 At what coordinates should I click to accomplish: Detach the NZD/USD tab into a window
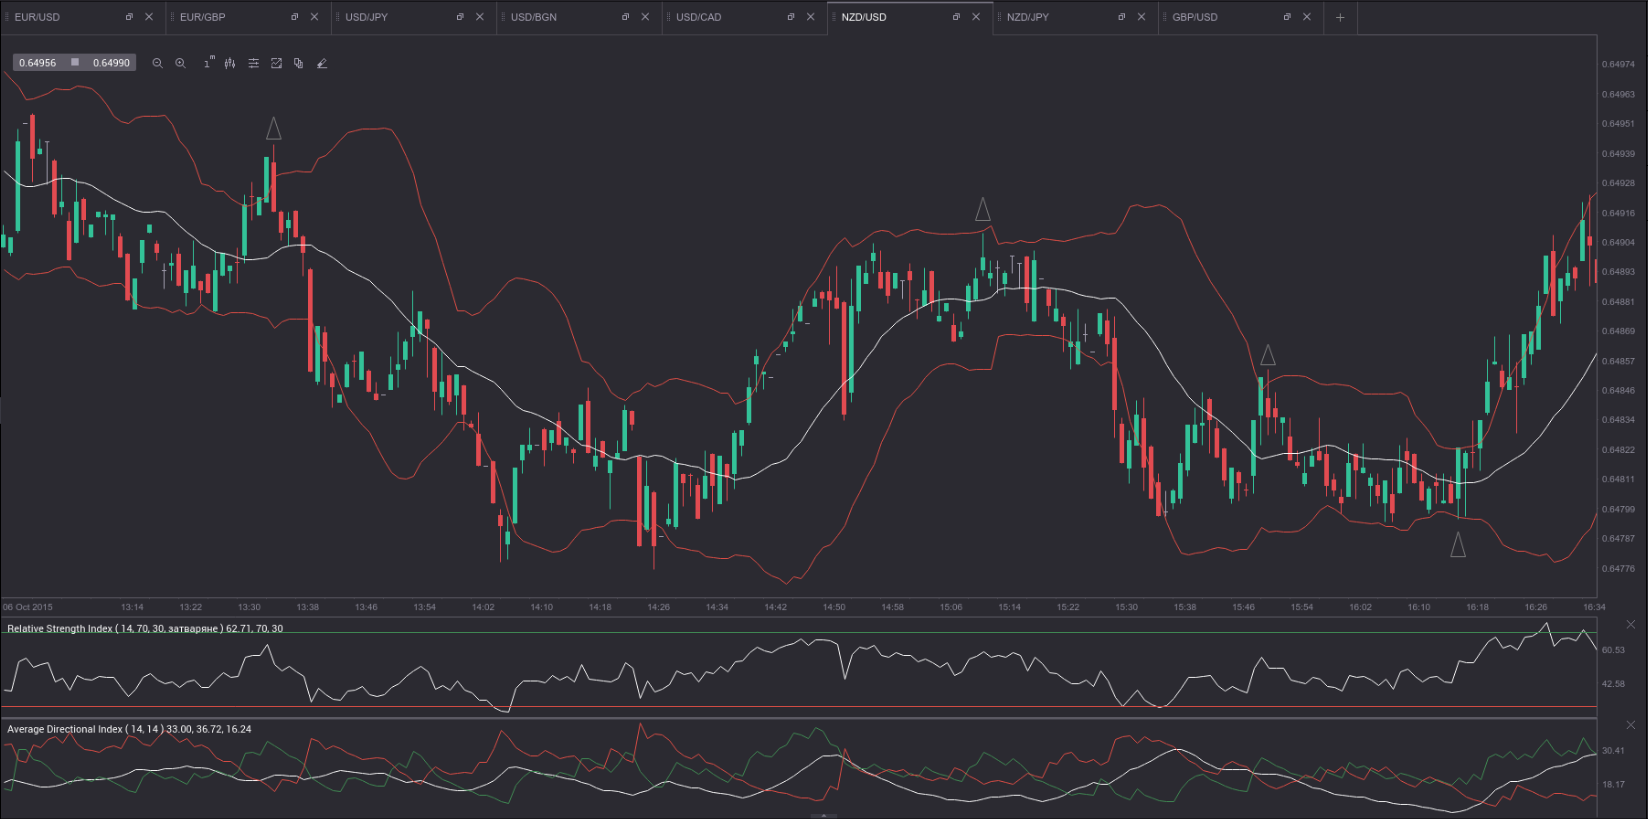pyautogui.click(x=956, y=17)
